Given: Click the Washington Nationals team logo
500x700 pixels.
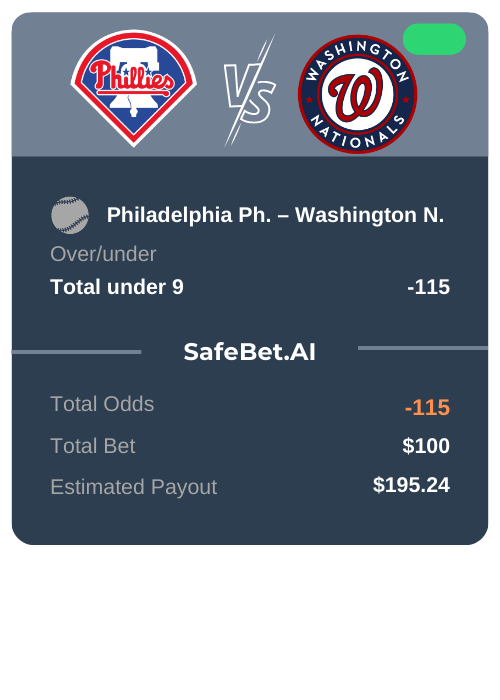Looking at the screenshot, I should (x=358, y=94).
